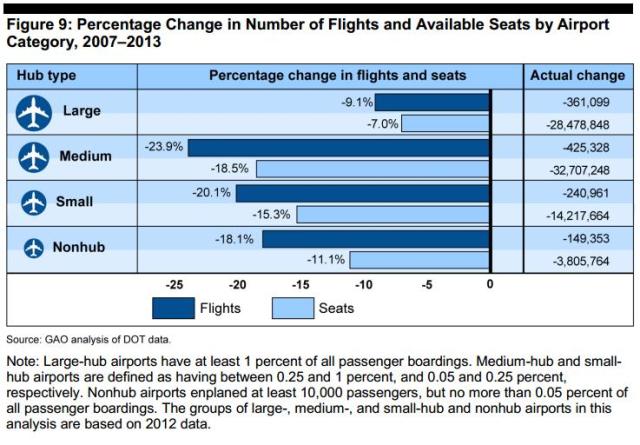Select the Nonhub seats bar
The height and width of the screenshot is (445, 640).
(x=419, y=259)
